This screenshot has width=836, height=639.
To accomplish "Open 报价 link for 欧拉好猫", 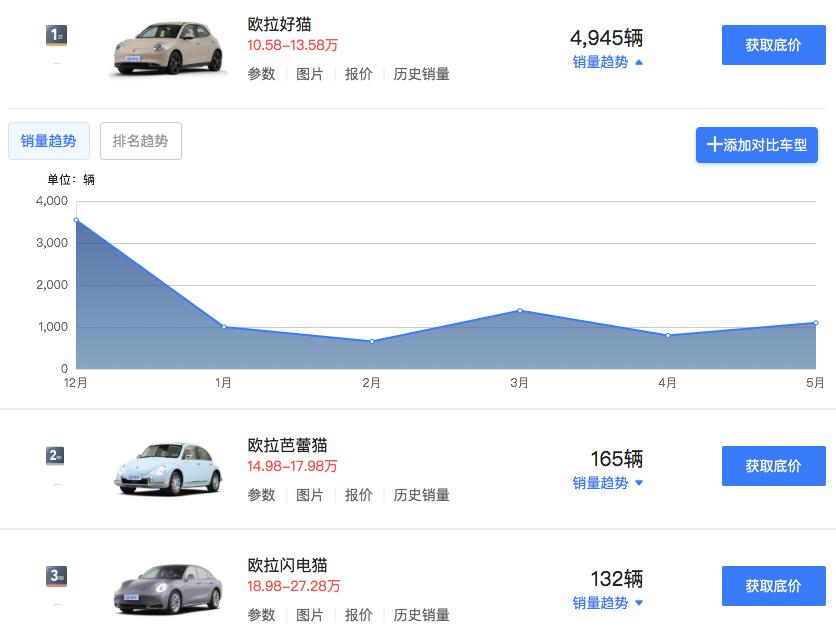I will 358,74.
